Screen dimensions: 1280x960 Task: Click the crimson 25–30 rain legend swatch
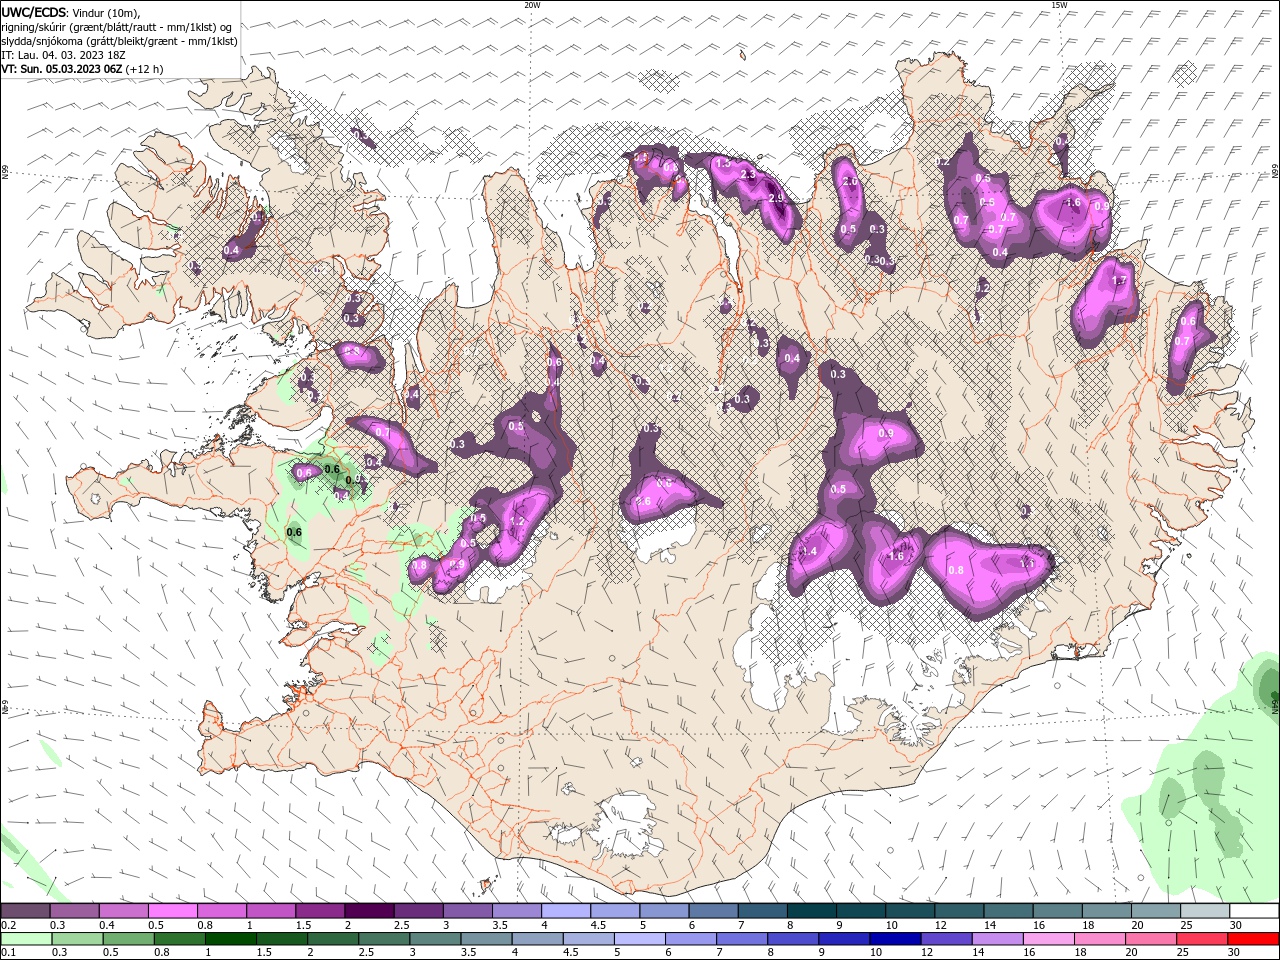tap(1201, 939)
